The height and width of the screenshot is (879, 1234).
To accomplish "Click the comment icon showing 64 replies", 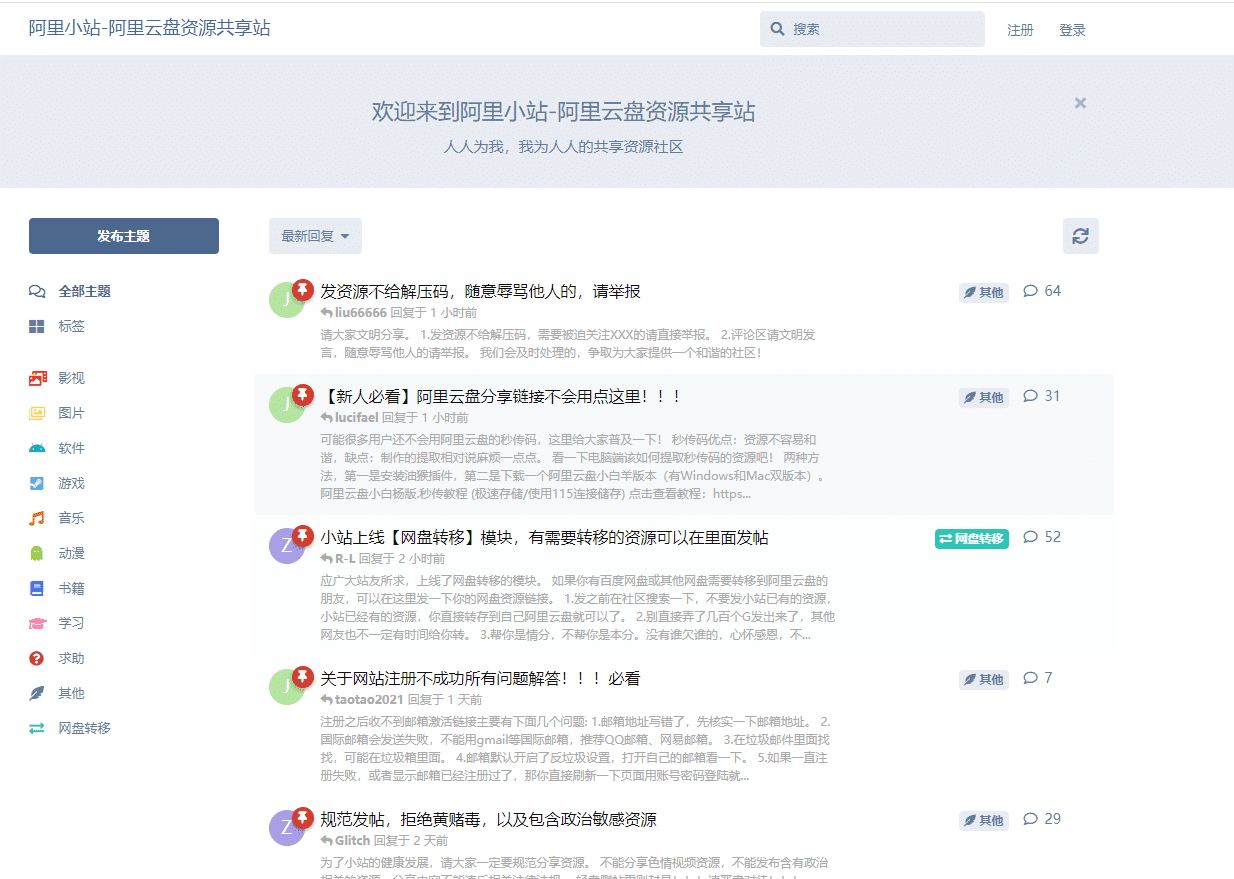I will click(x=1031, y=291).
